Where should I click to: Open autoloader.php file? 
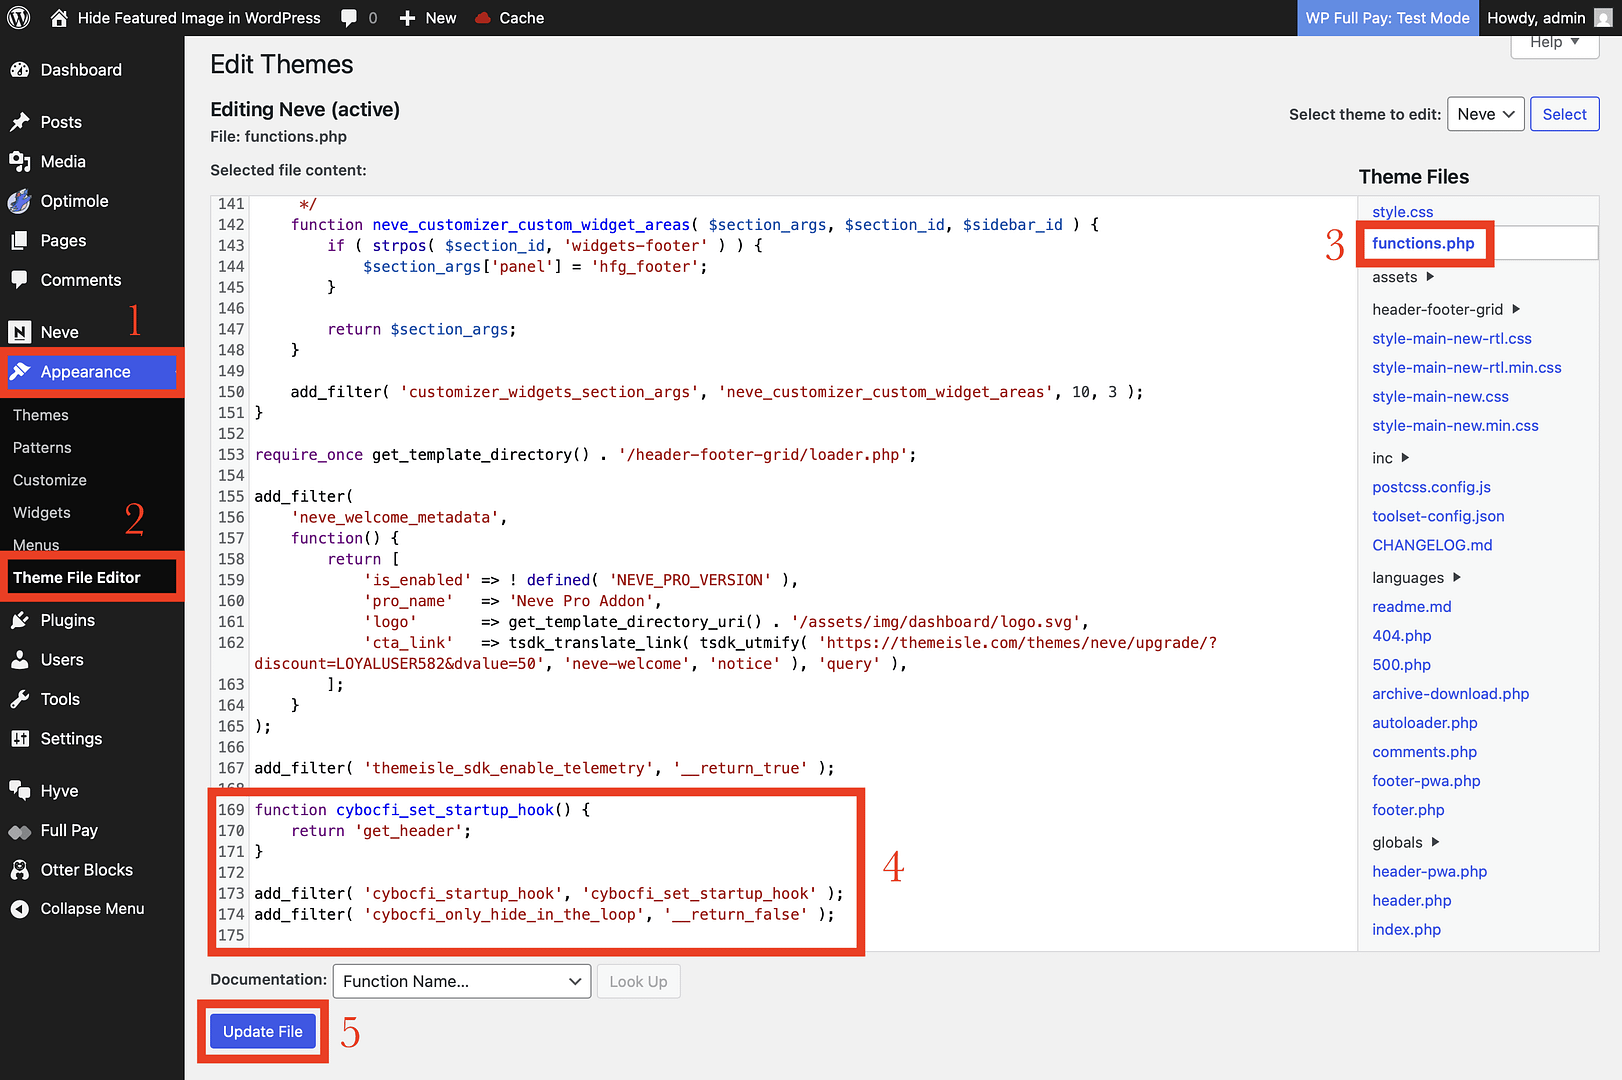[1424, 723]
